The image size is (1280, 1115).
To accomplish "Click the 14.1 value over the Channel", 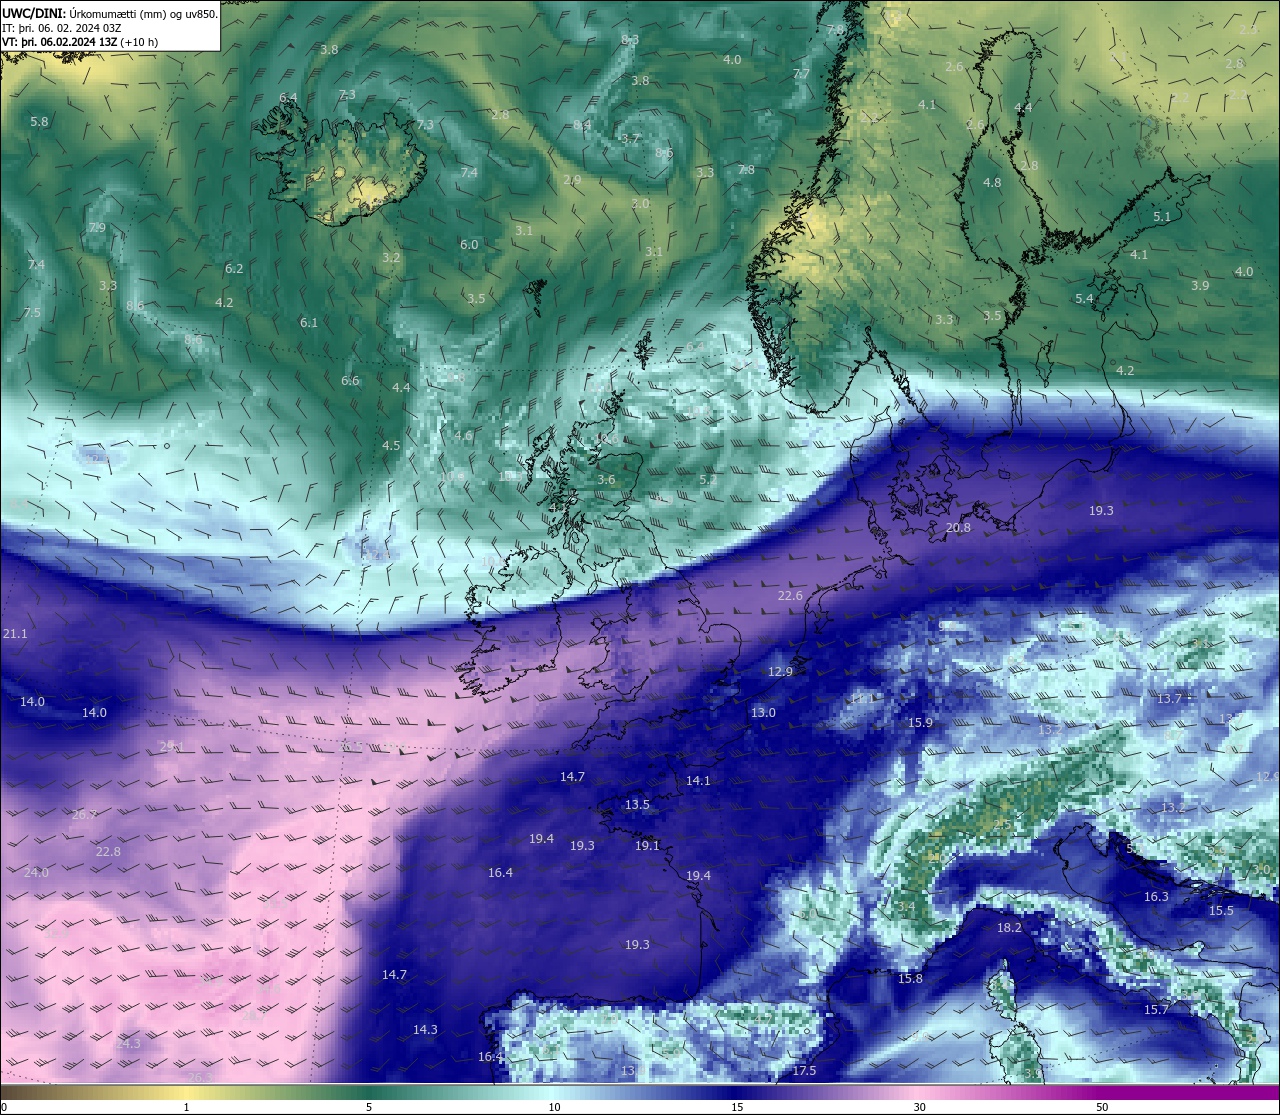I will coord(698,780).
